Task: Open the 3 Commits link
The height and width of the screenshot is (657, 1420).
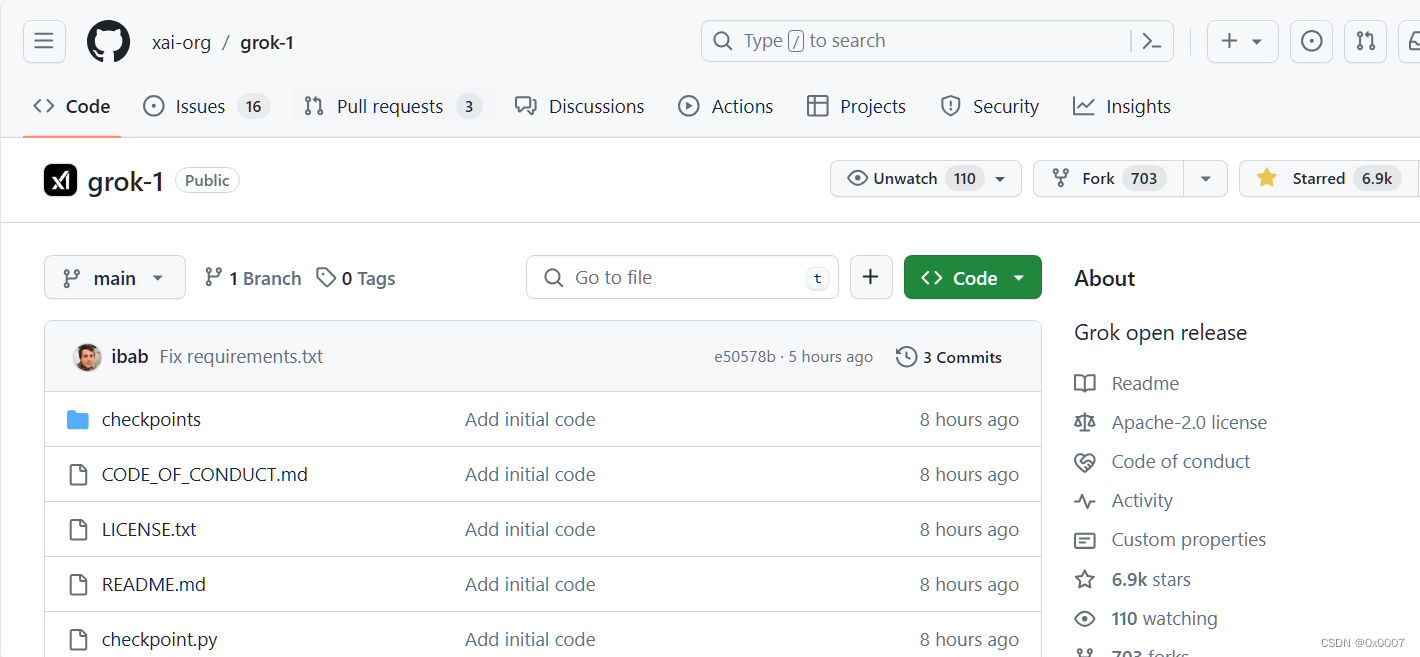Action: (949, 357)
